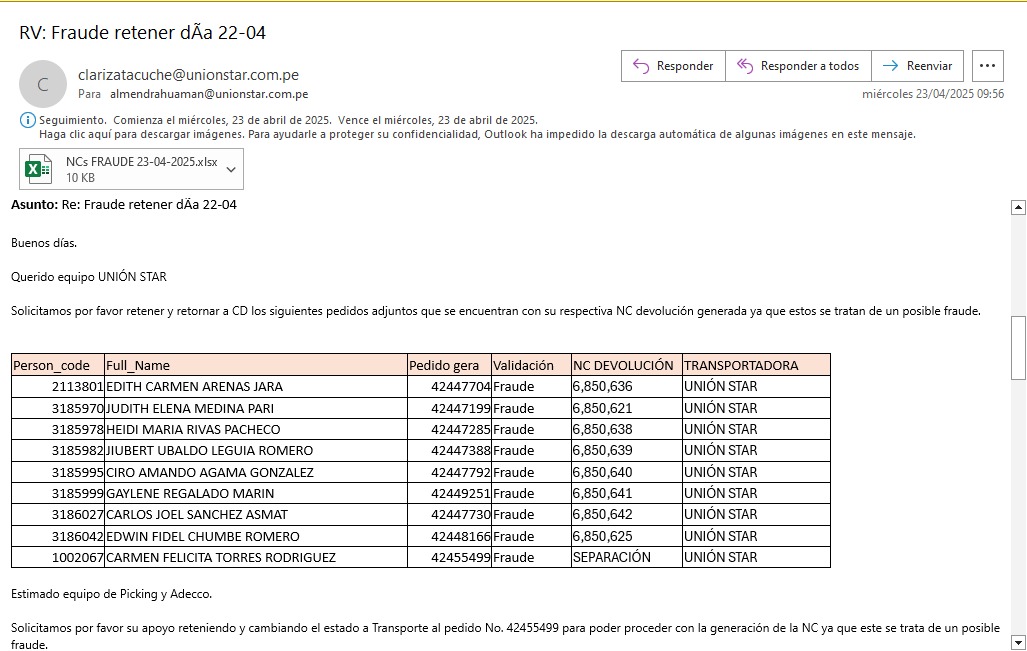This screenshot has height=651, width=1027.
Task: Open the Excel attachment icon
Action: (39, 169)
